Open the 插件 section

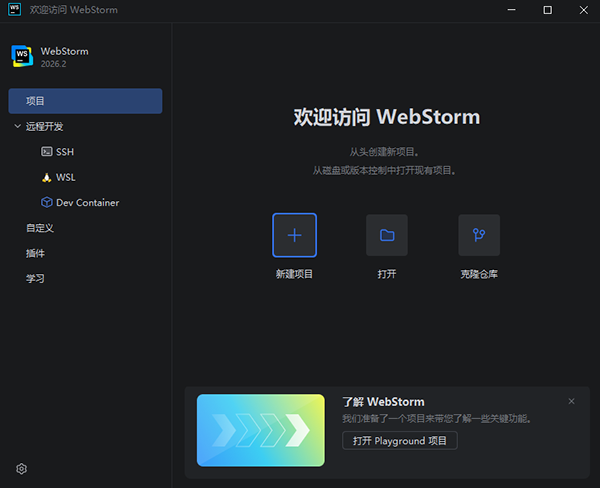pos(35,253)
